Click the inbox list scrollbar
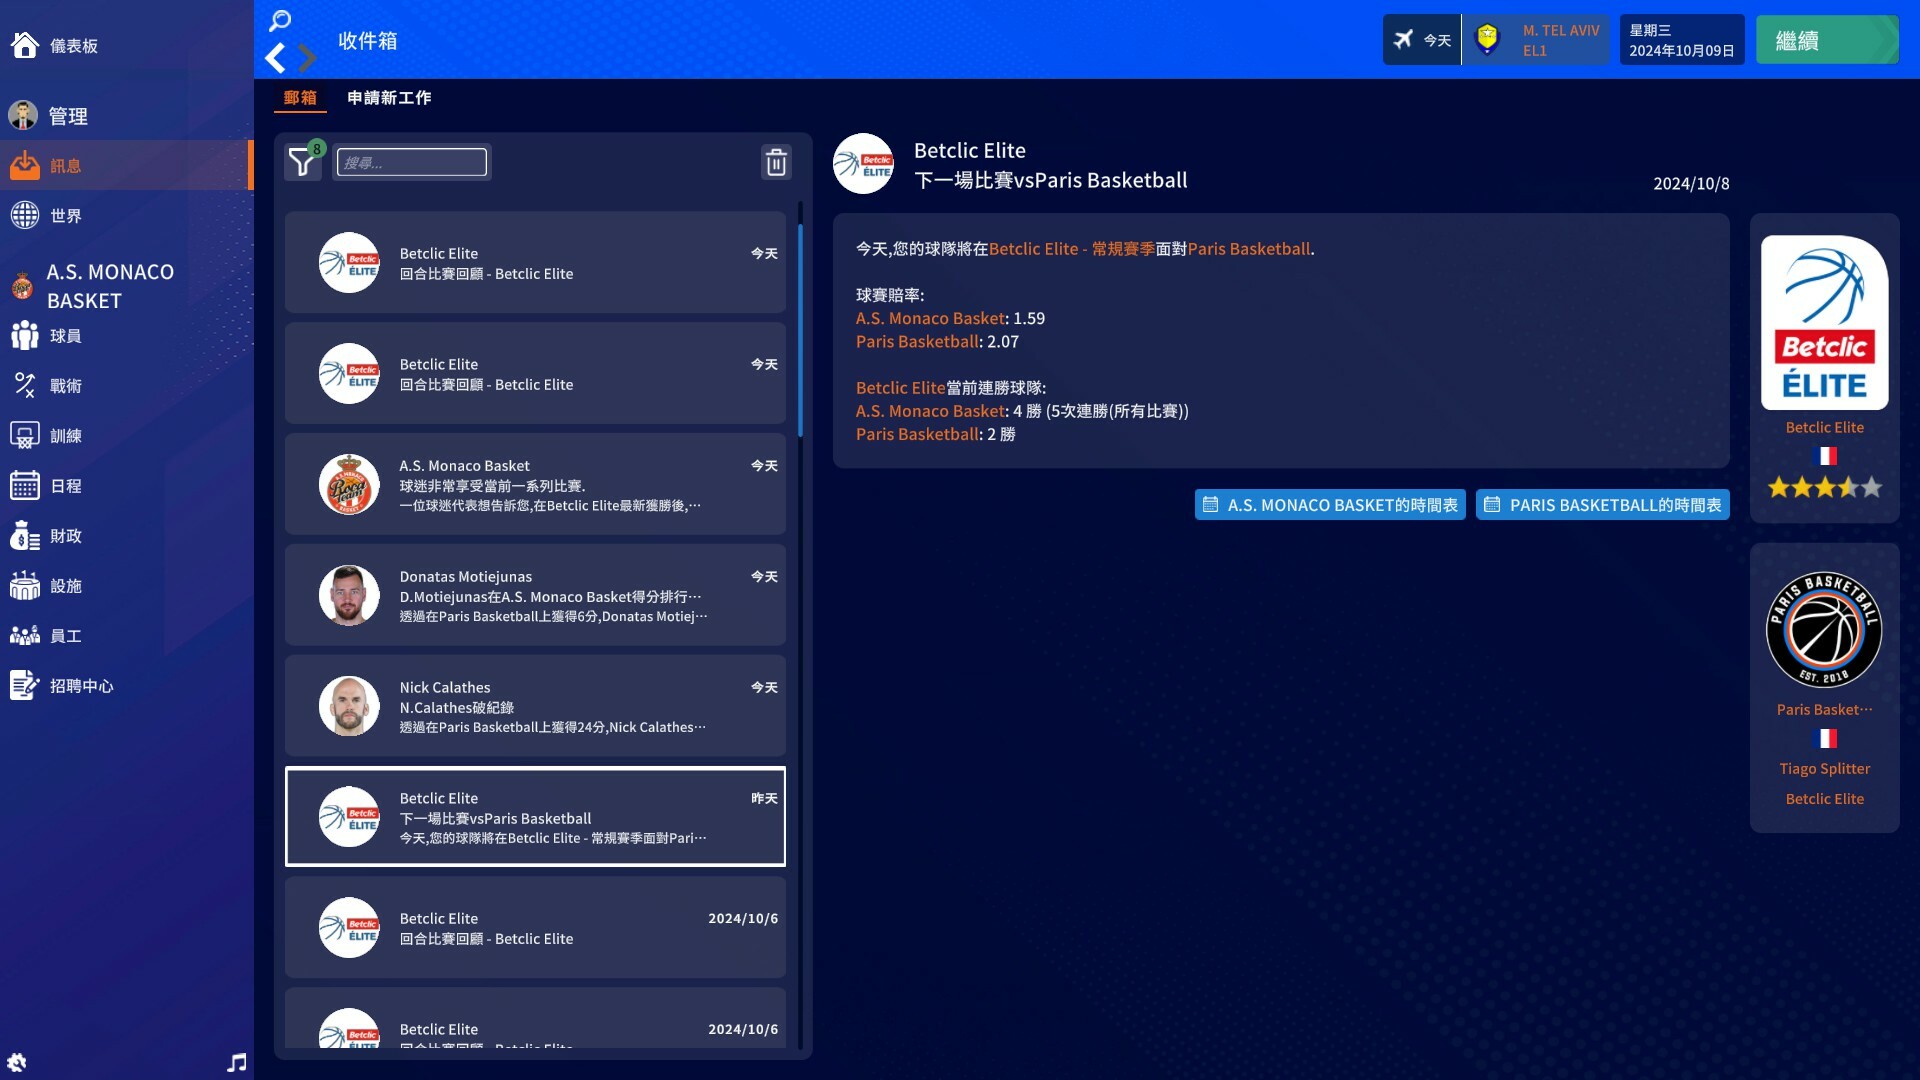Image resolution: width=1920 pixels, height=1080 pixels. 800,330
